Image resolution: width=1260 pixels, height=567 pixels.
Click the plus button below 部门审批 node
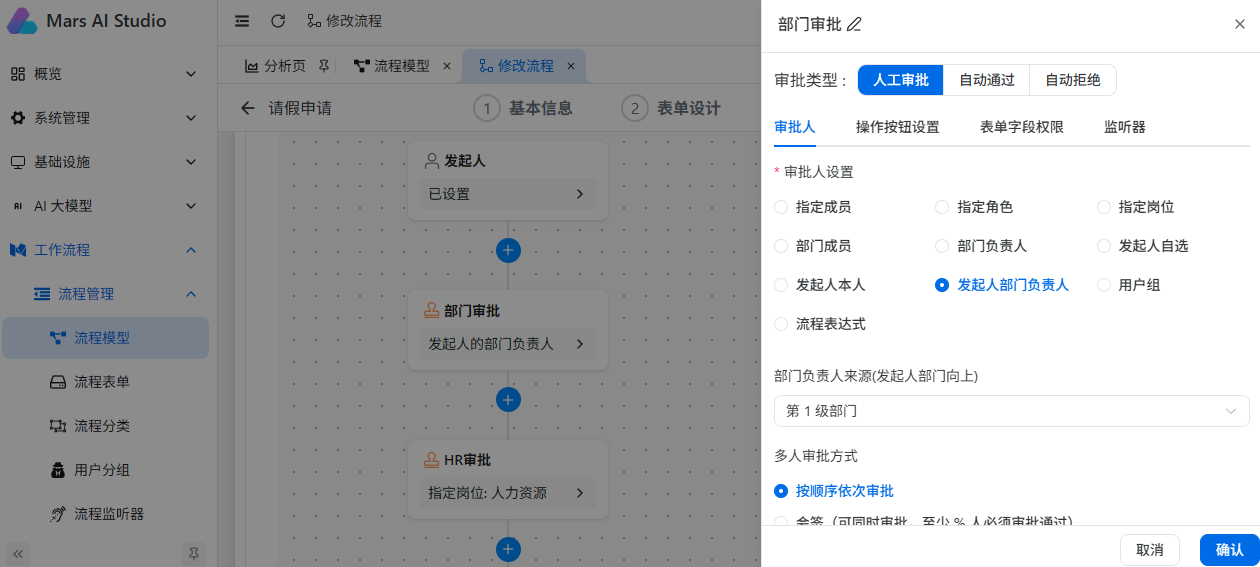tap(508, 400)
